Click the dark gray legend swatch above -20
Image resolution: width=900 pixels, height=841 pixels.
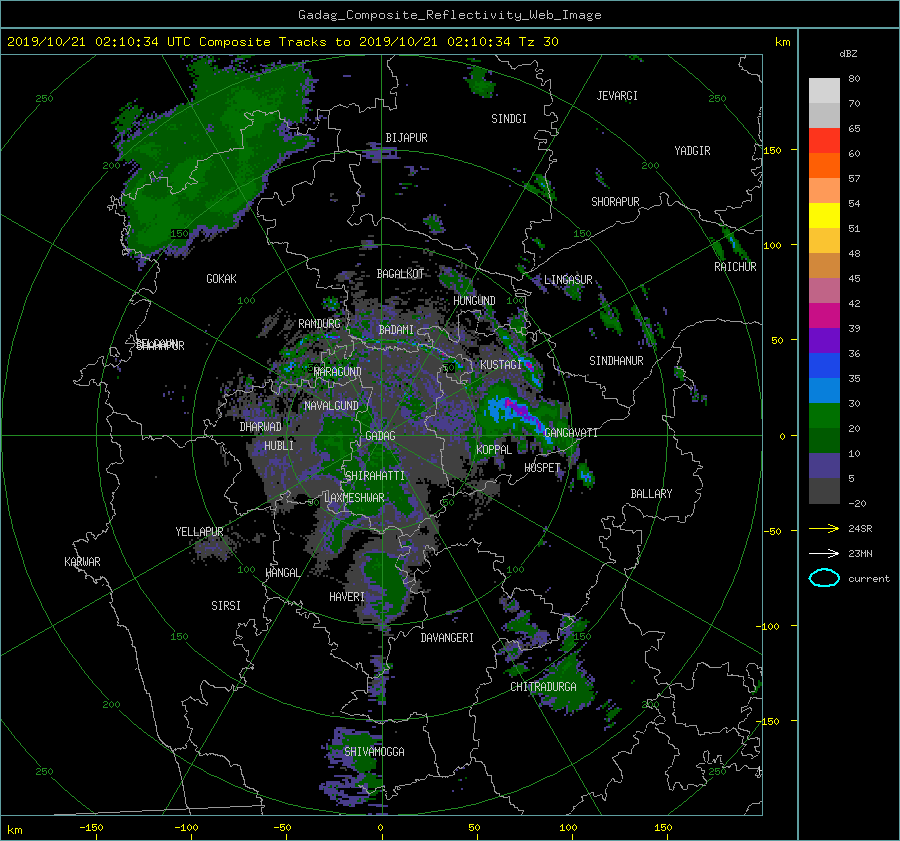[824, 490]
